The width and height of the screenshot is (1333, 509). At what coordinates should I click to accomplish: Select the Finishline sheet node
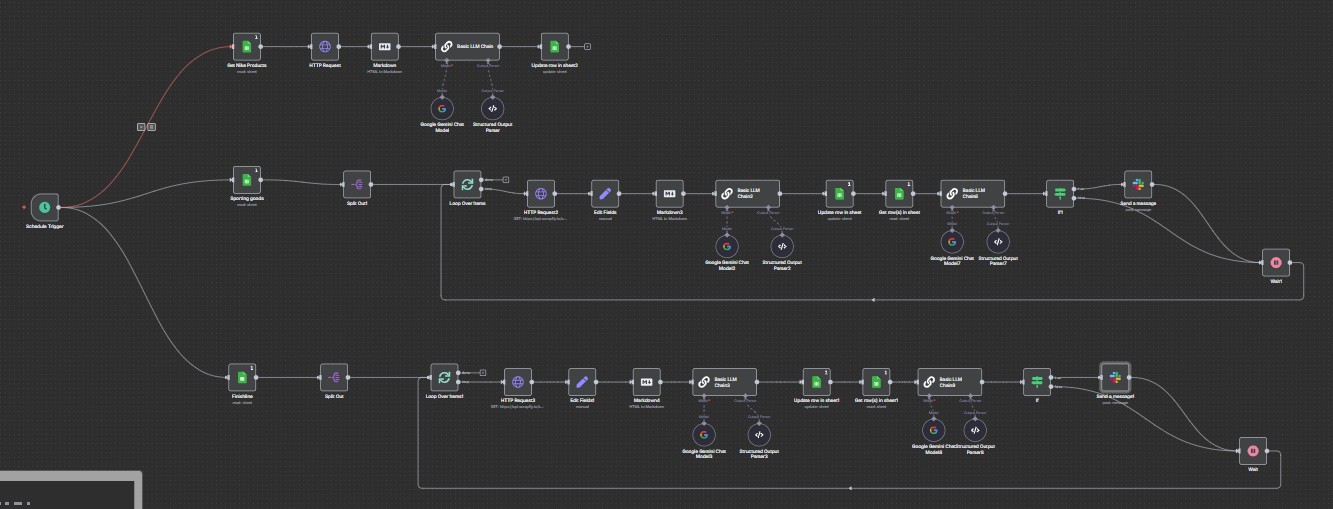pyautogui.click(x=240, y=378)
